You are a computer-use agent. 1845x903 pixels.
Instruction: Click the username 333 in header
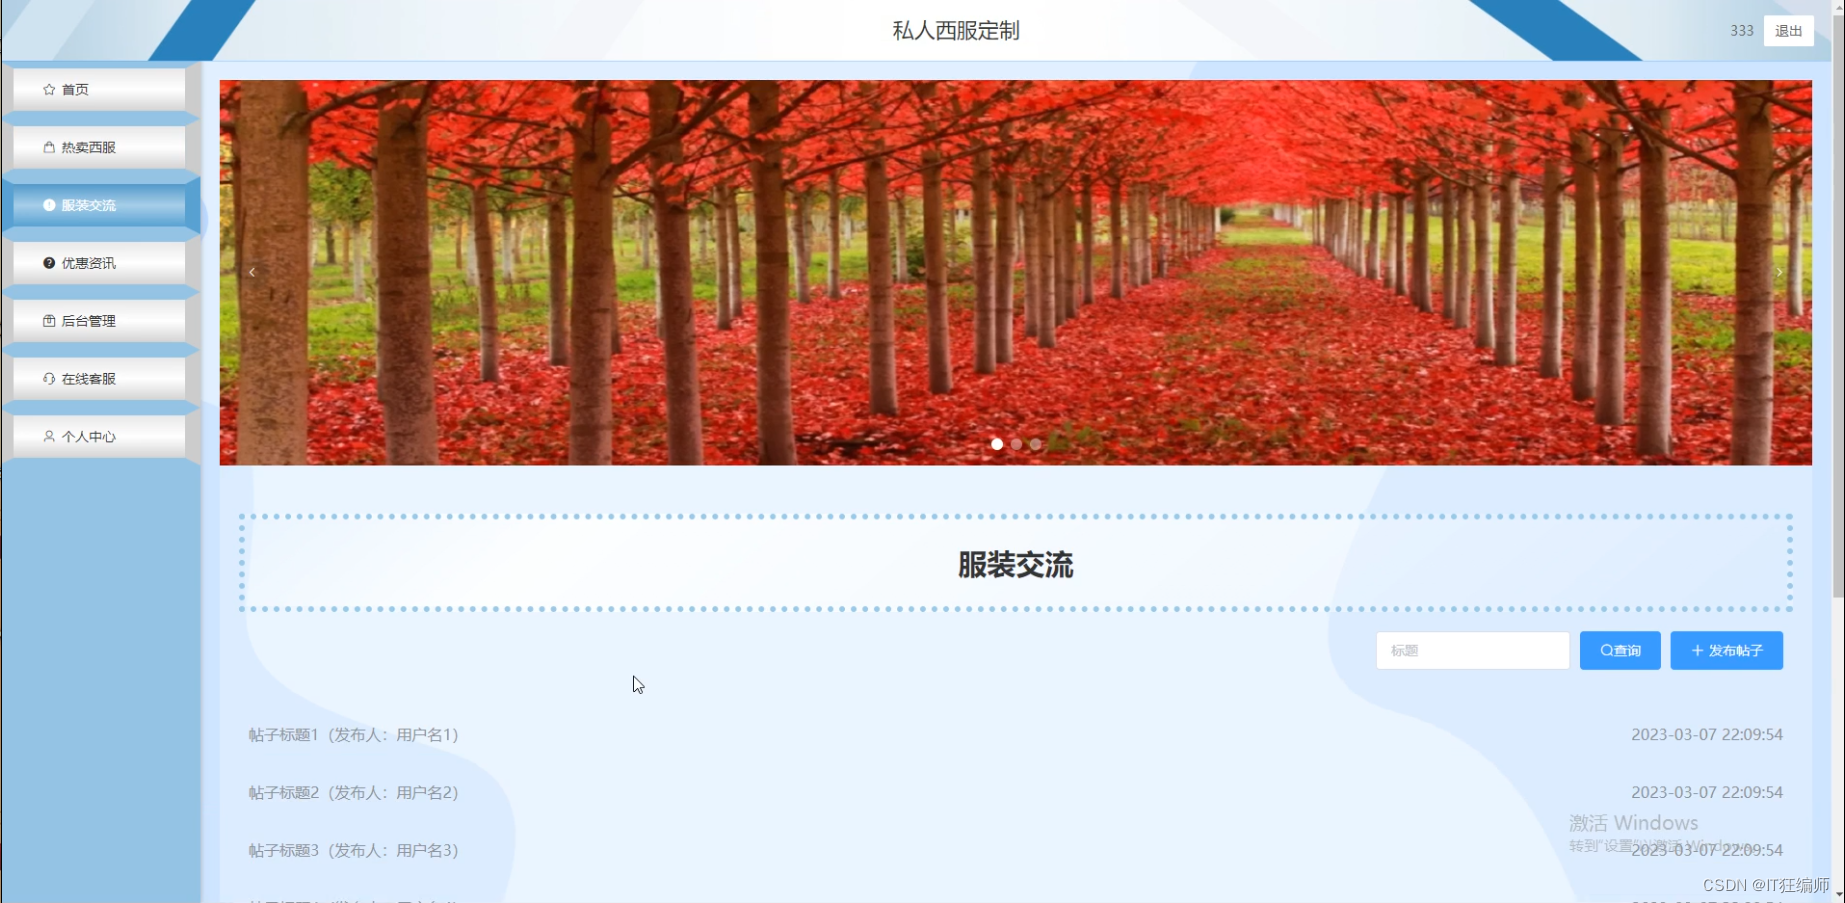(1742, 31)
